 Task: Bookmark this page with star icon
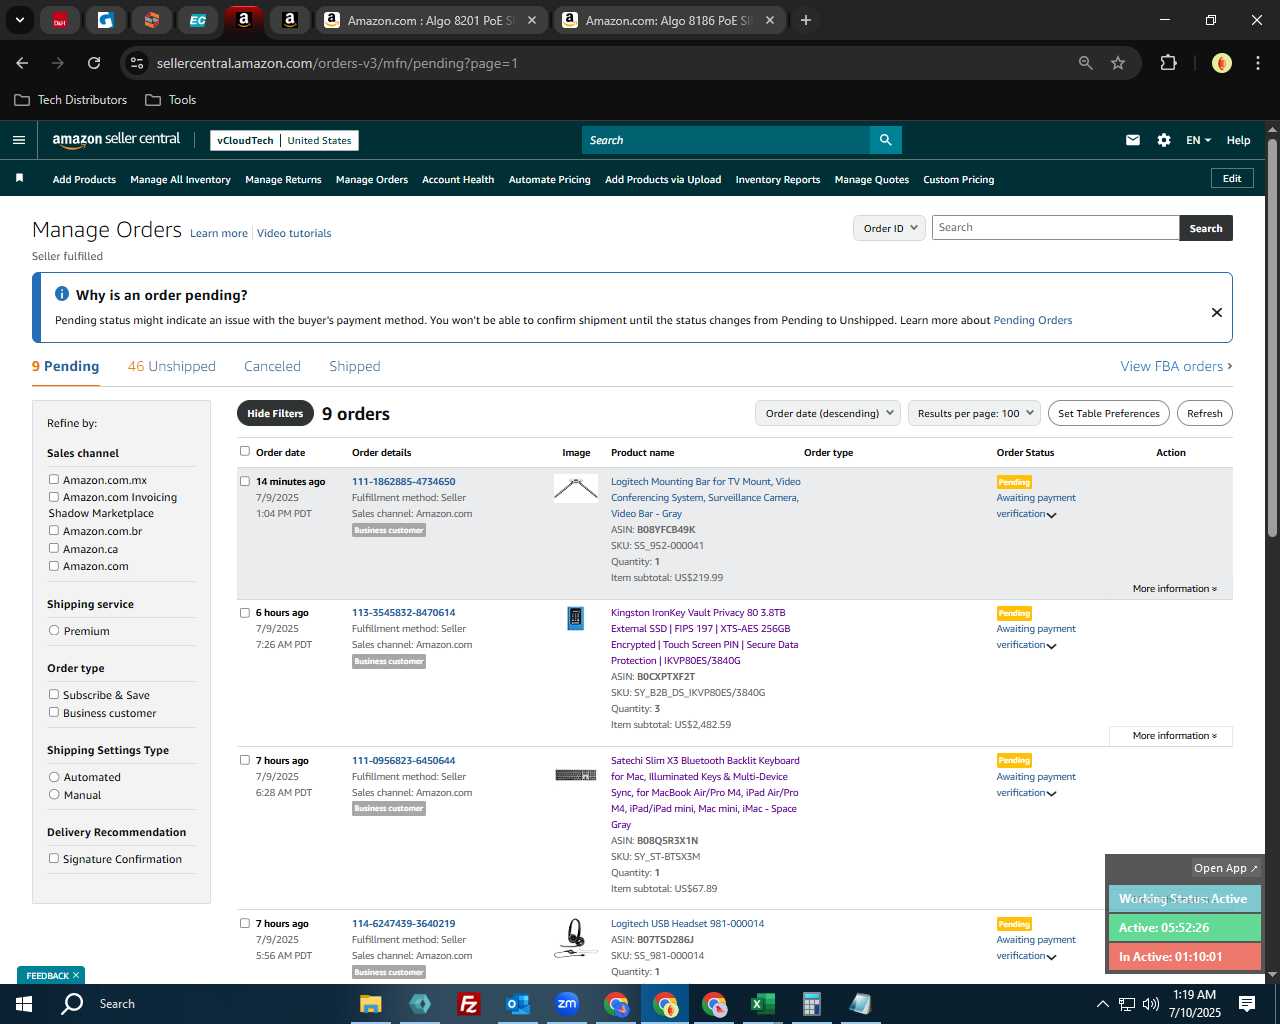pos(1118,63)
